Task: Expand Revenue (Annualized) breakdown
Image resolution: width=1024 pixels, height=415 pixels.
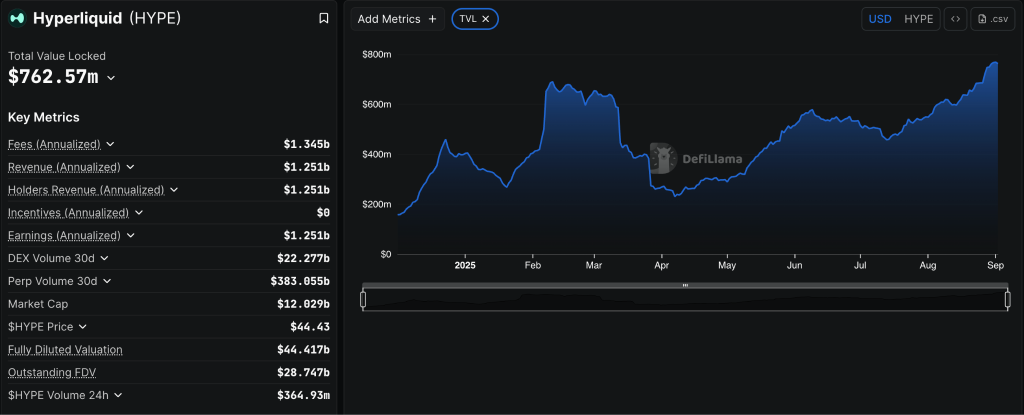Action: click(x=130, y=167)
